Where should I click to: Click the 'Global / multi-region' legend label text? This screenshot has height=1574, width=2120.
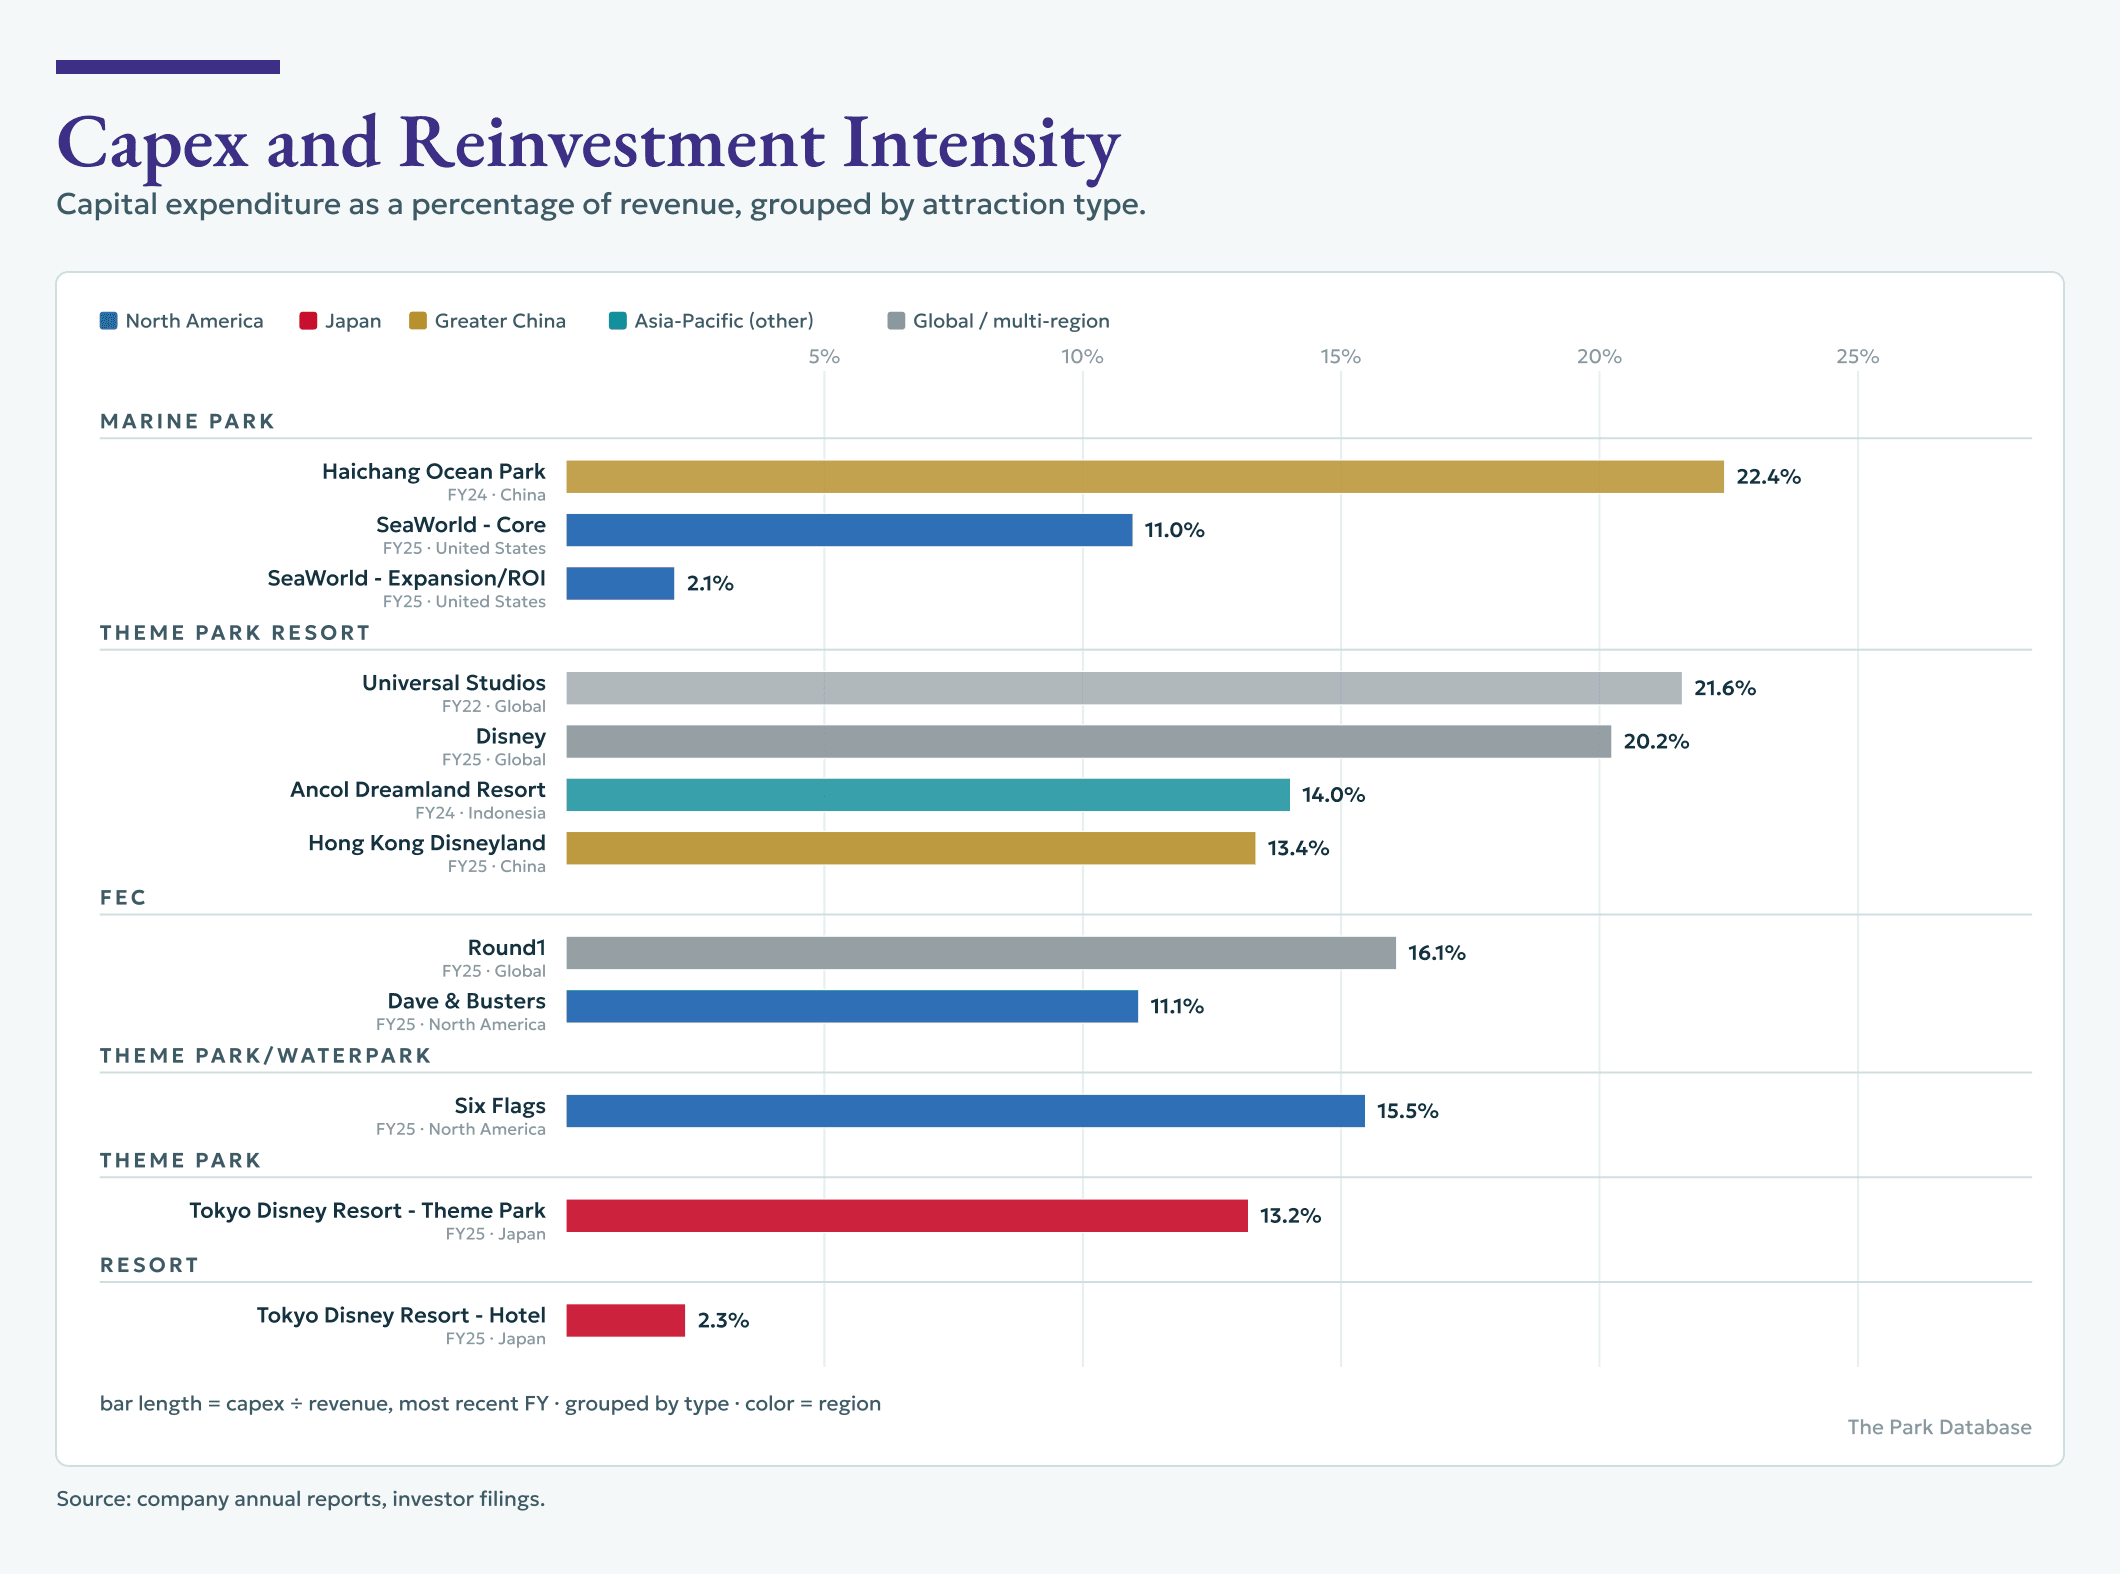coord(1011,321)
